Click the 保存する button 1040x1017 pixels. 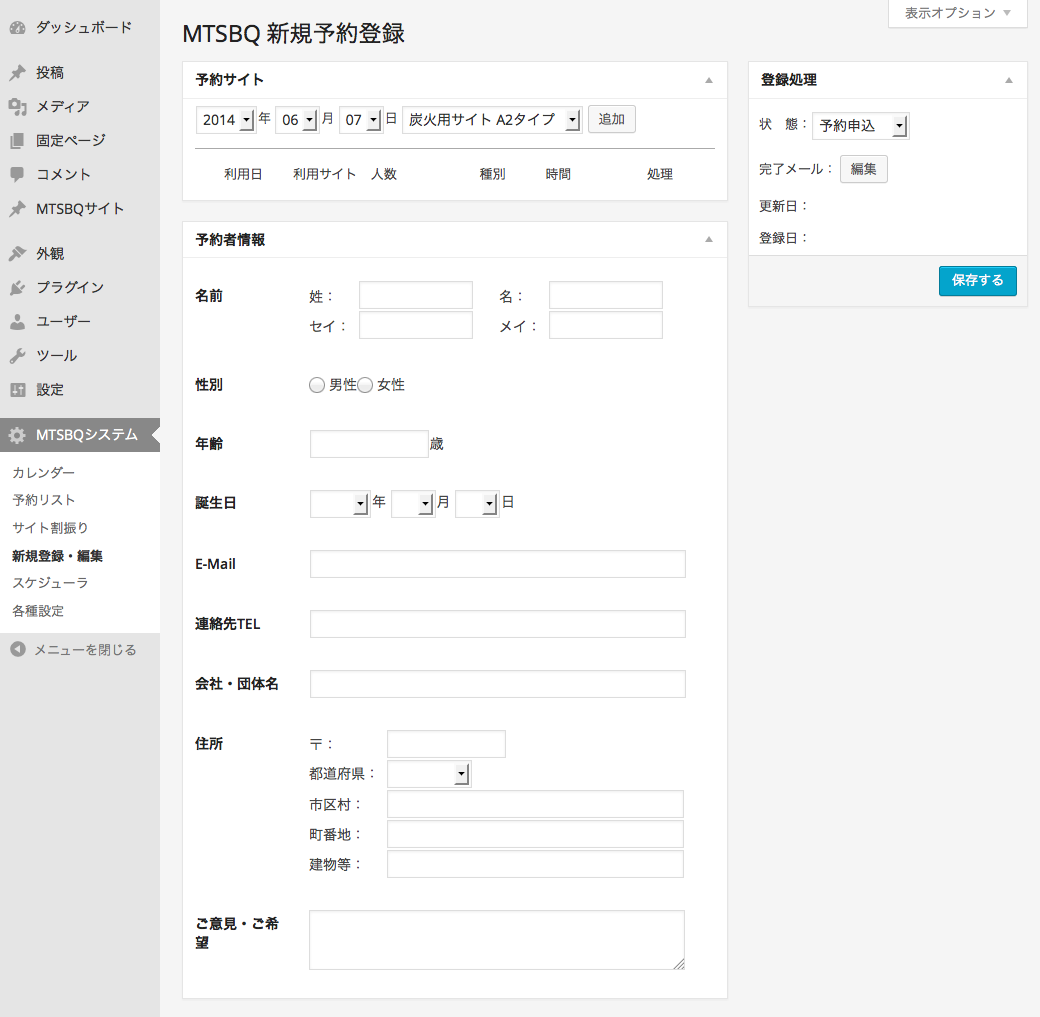[978, 281]
